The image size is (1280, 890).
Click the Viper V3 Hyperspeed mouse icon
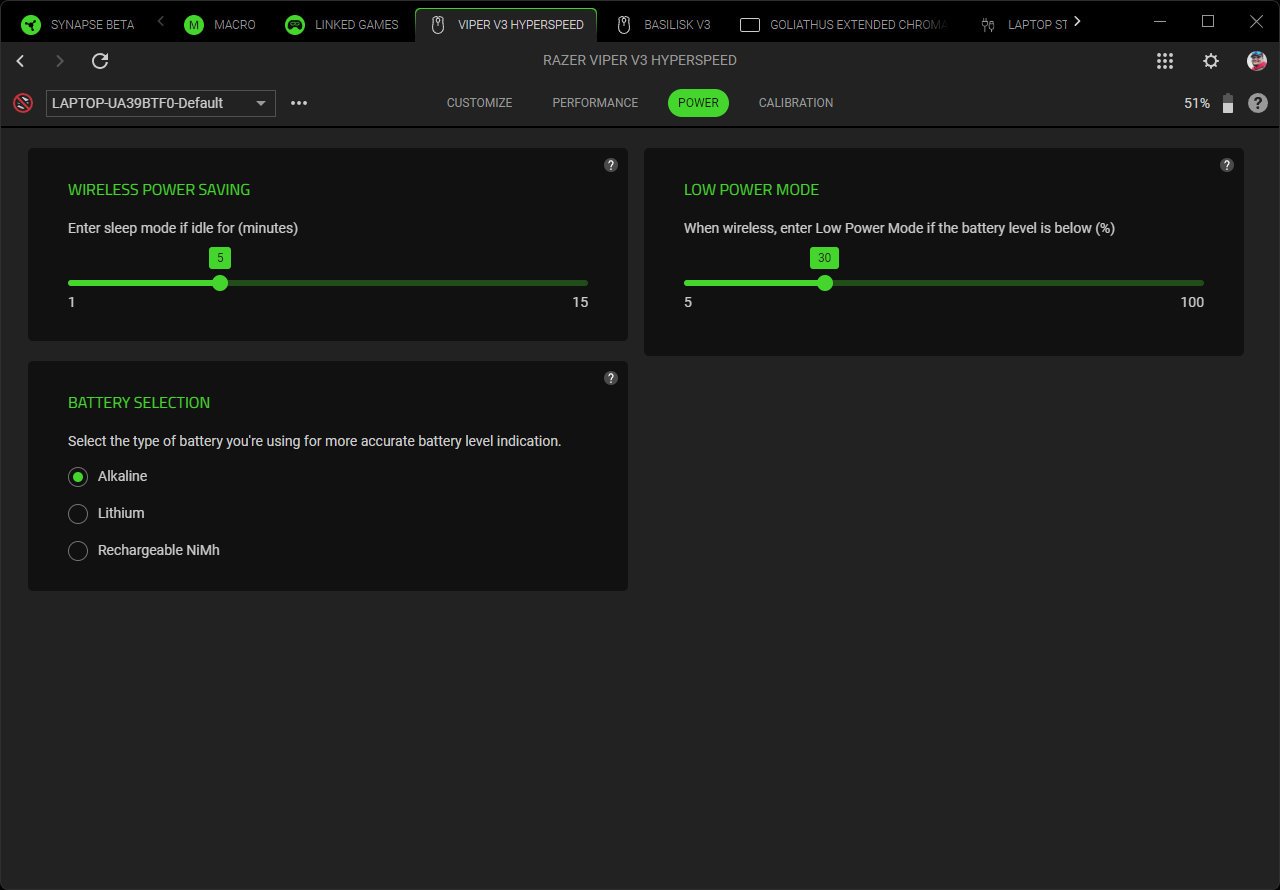[437, 24]
